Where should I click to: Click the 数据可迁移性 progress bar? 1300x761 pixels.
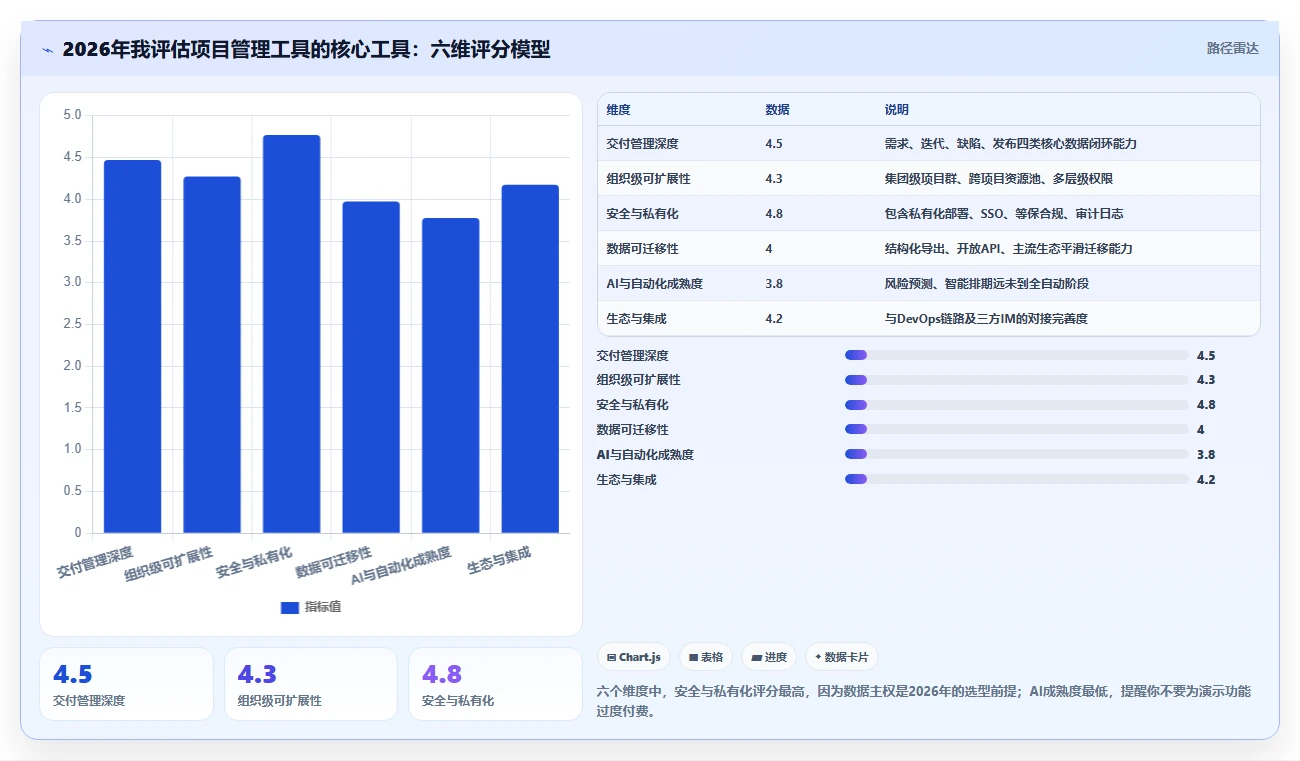click(1017, 429)
